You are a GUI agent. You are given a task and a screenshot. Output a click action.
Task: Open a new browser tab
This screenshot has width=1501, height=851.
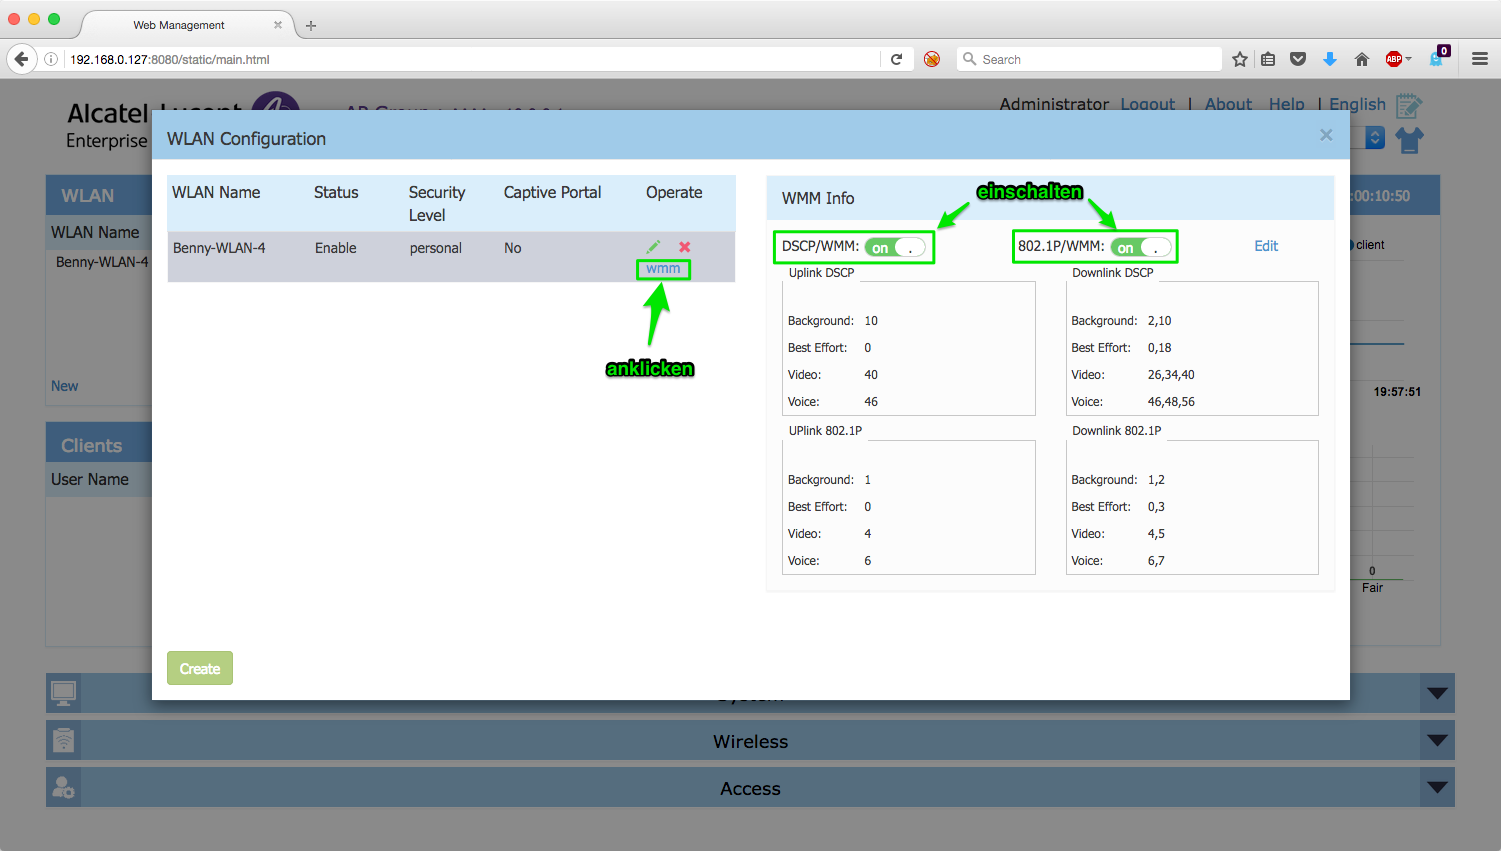(311, 25)
